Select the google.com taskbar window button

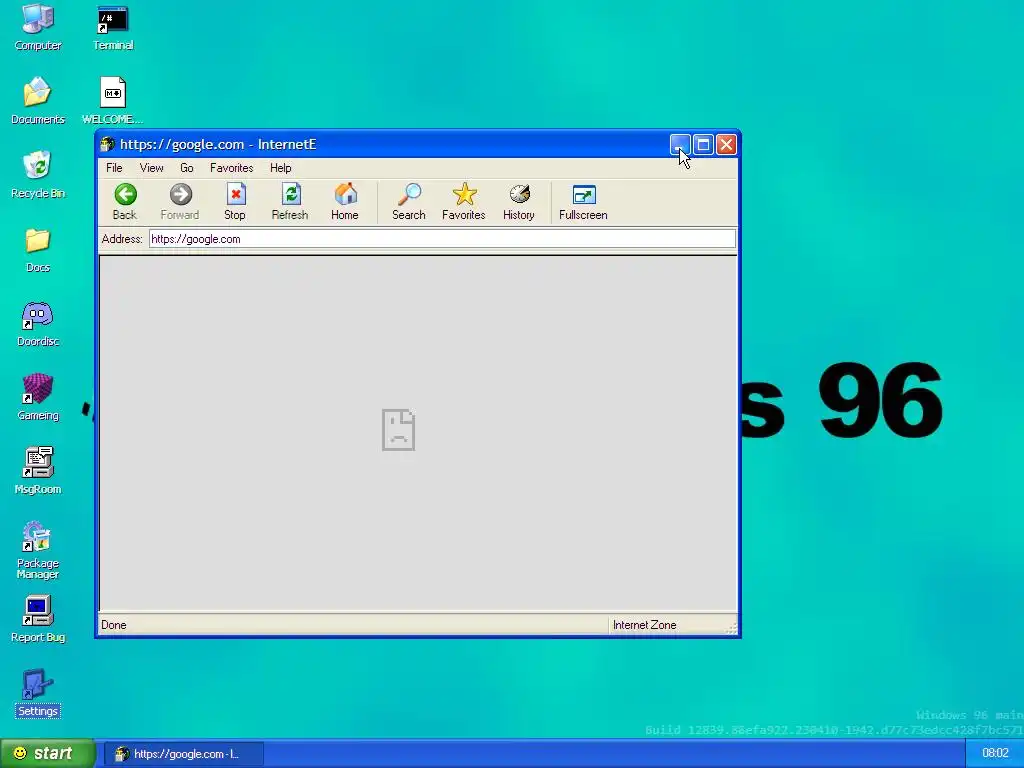184,754
